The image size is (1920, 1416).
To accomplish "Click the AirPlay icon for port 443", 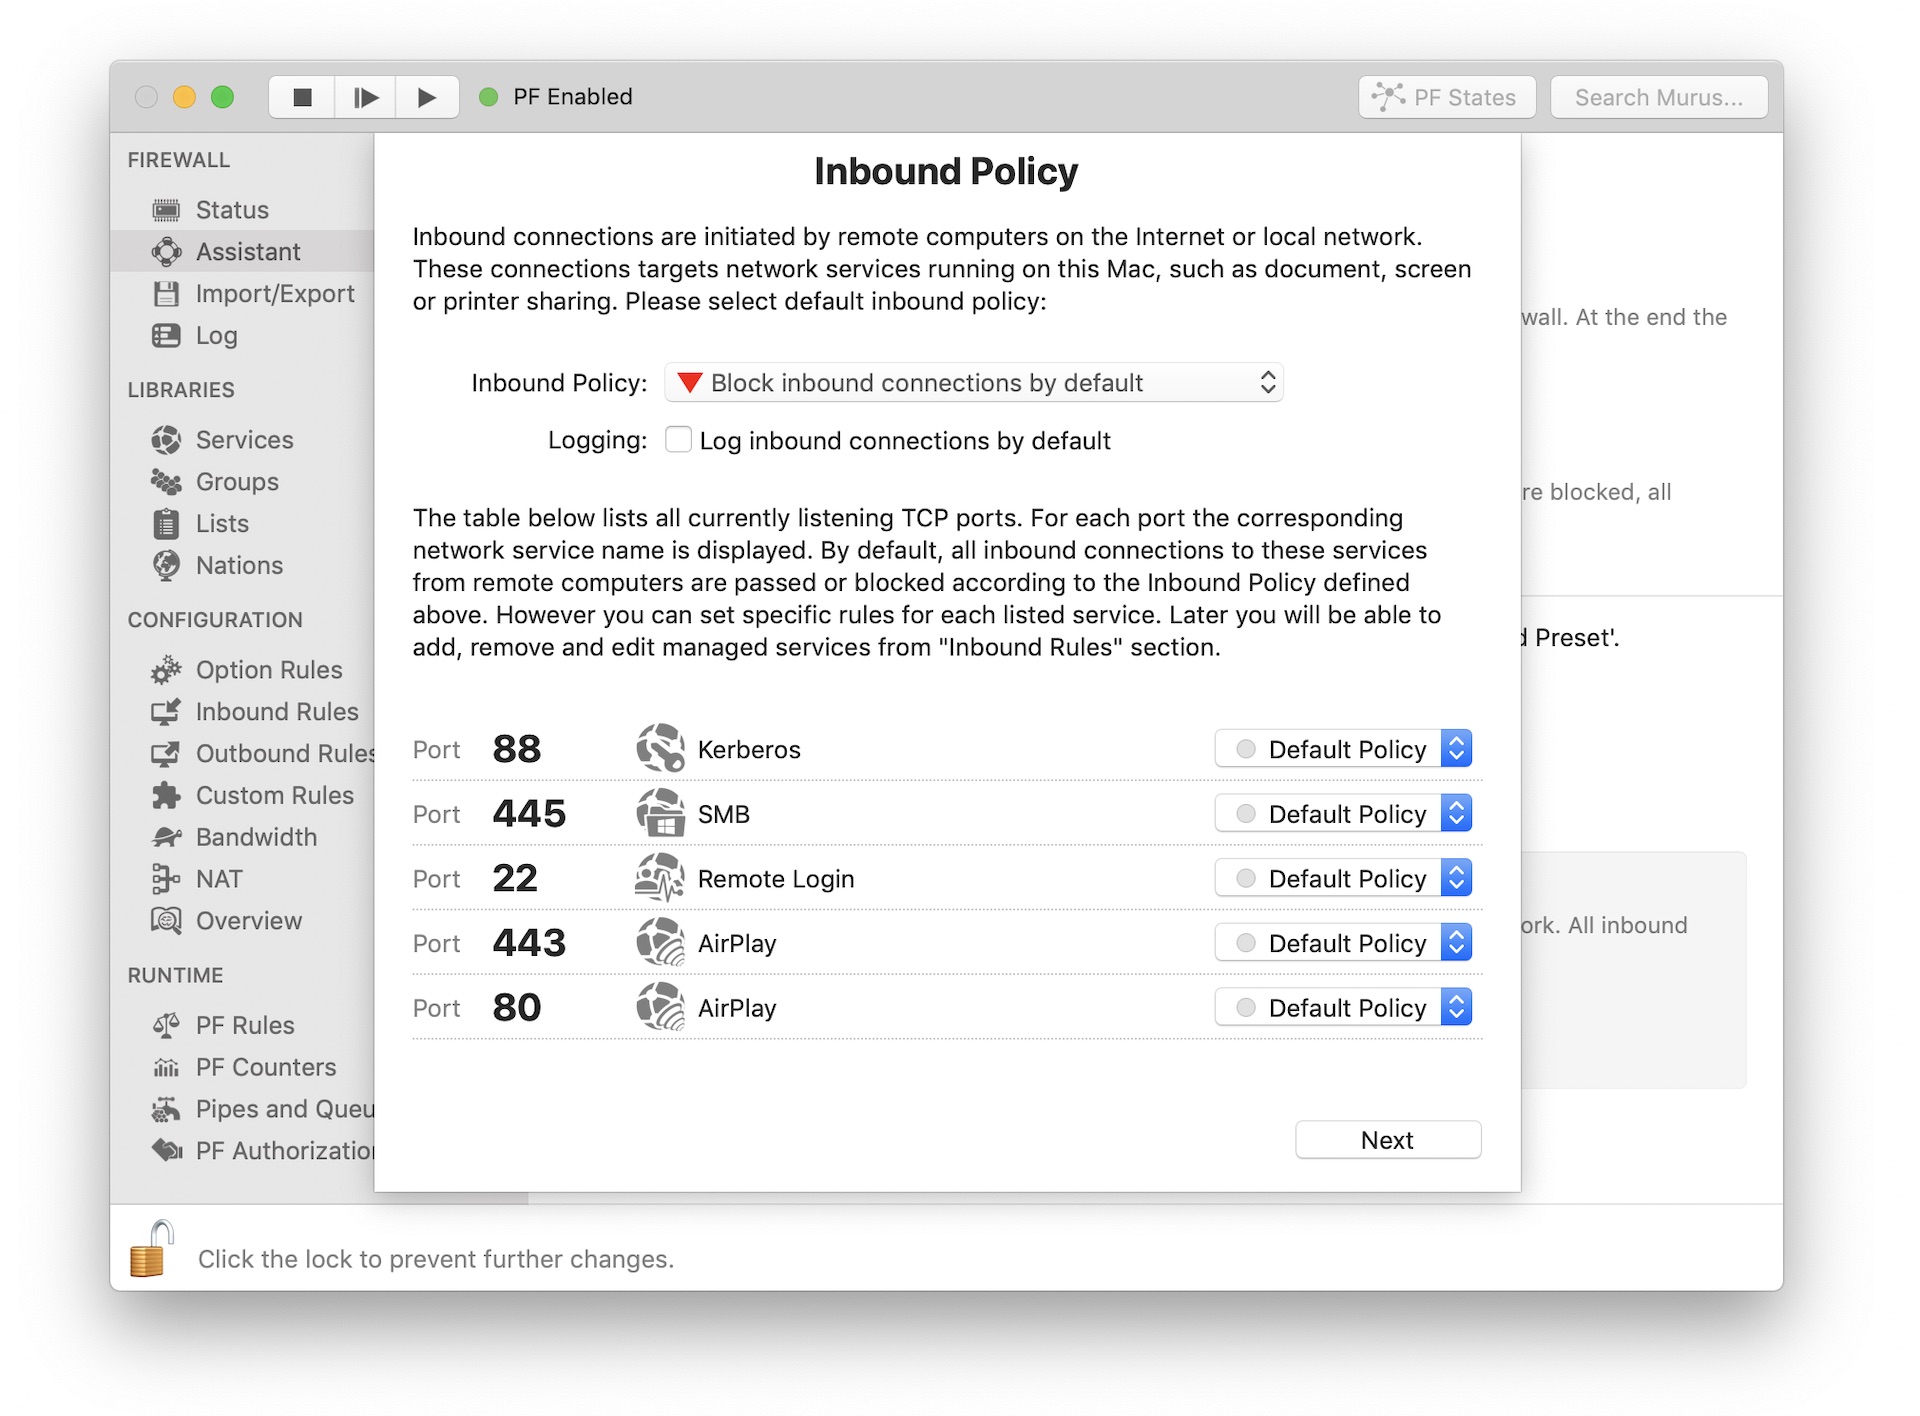I will click(660, 943).
